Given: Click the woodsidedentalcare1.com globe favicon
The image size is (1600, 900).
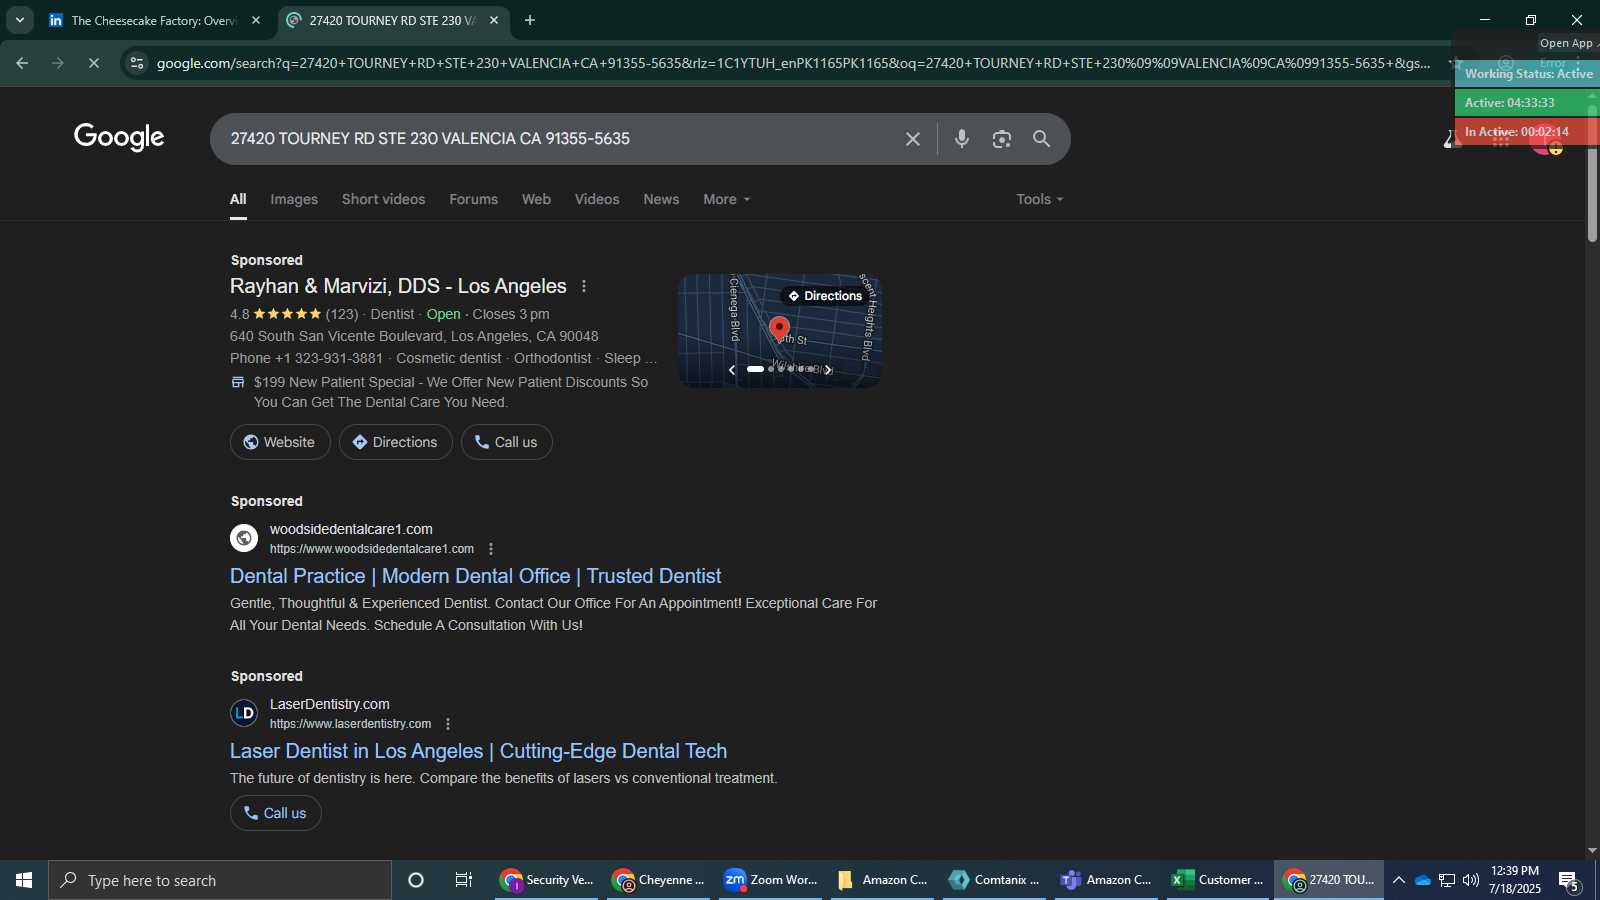Looking at the screenshot, I should [x=244, y=538].
